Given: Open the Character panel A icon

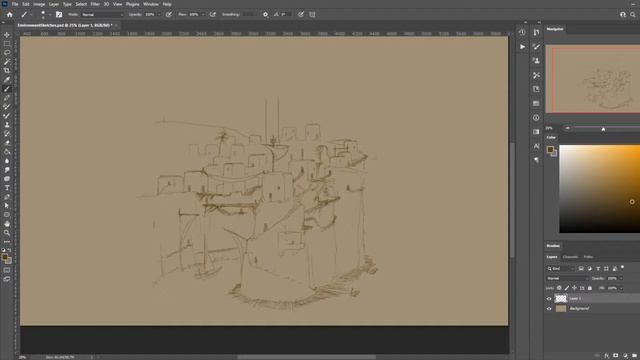Looking at the screenshot, I should 536,146.
